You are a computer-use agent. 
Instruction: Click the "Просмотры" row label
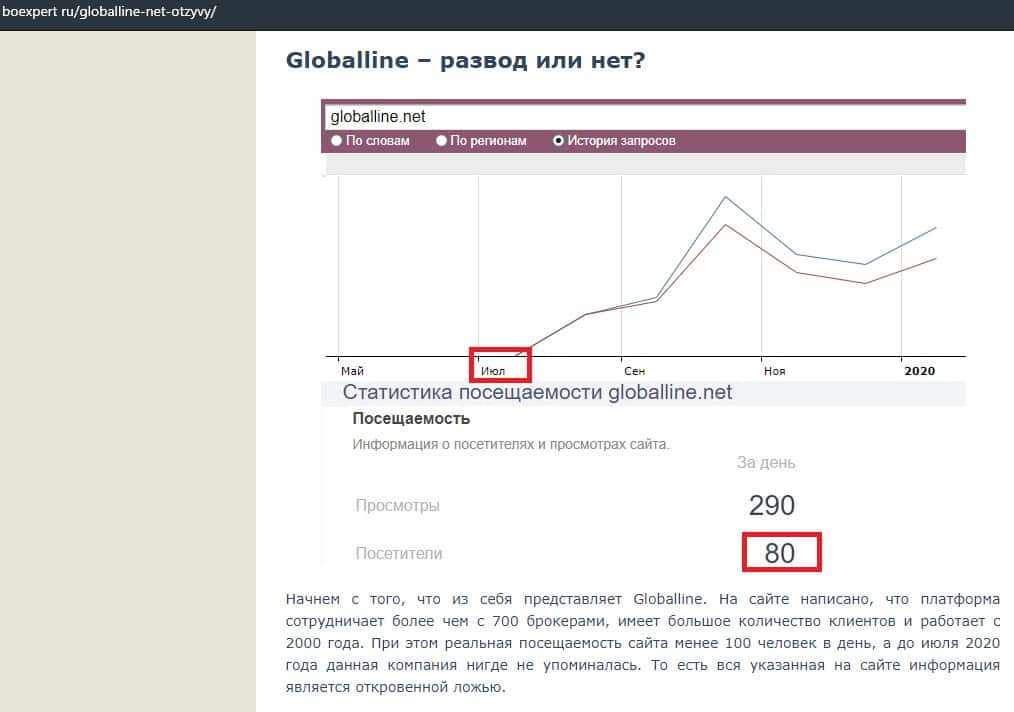397,505
